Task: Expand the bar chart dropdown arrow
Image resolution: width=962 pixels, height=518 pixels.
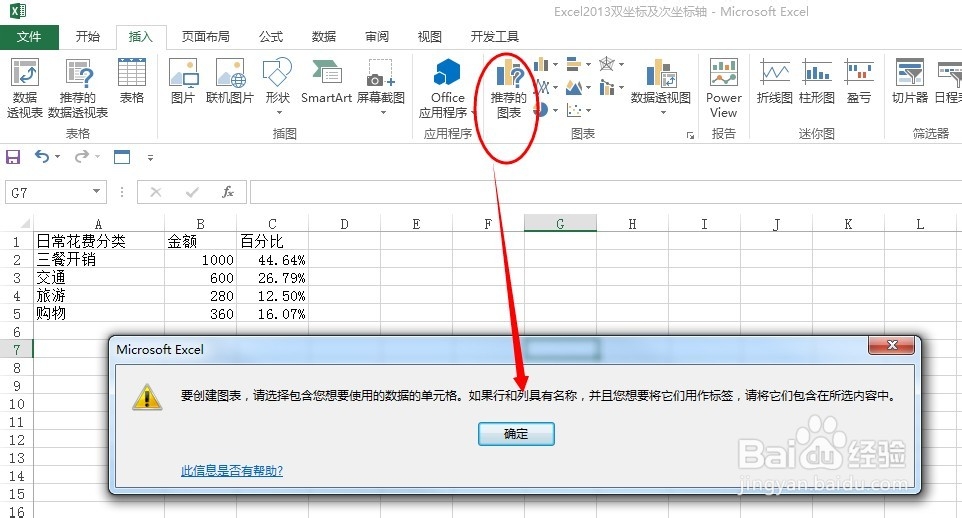Action: click(588, 64)
